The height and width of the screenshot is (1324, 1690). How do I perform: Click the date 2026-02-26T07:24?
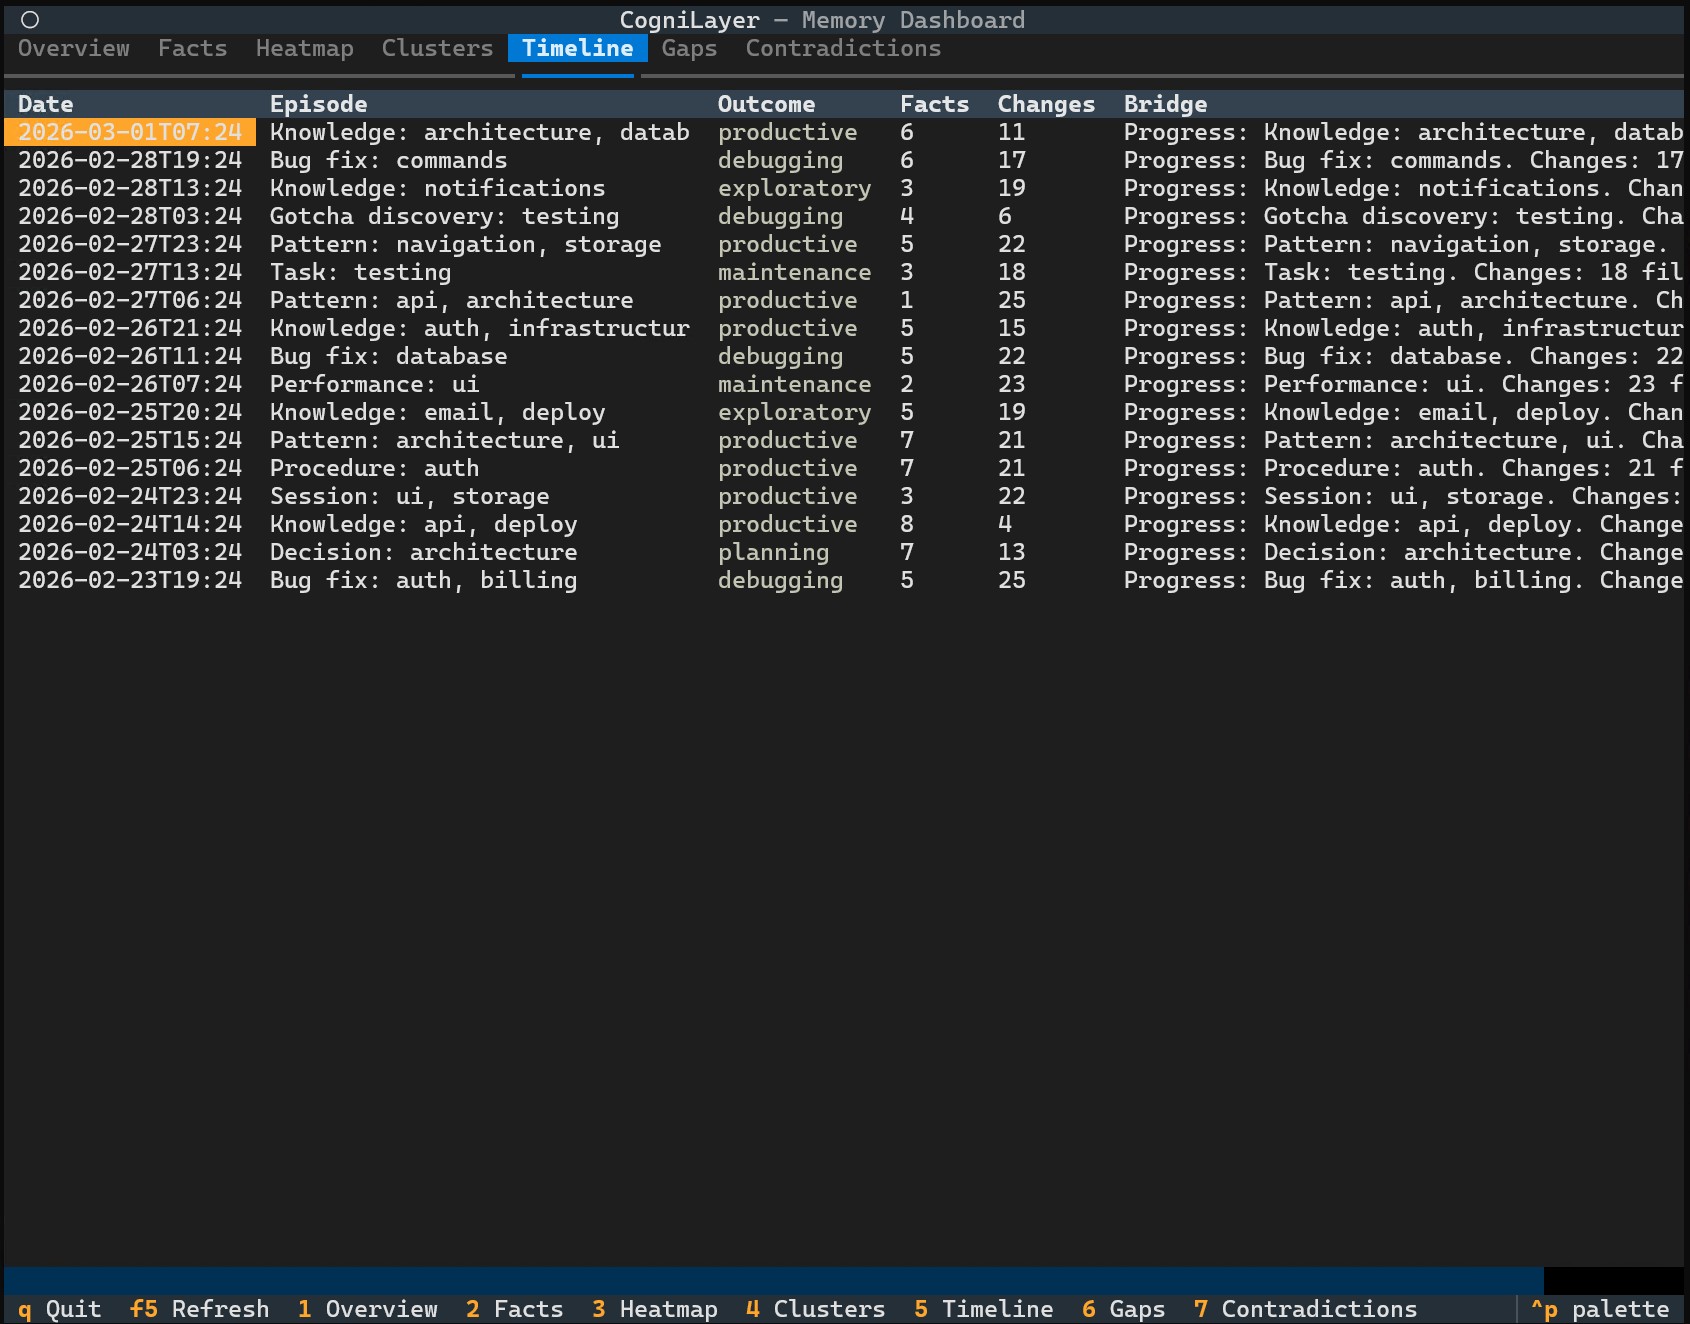tap(130, 384)
